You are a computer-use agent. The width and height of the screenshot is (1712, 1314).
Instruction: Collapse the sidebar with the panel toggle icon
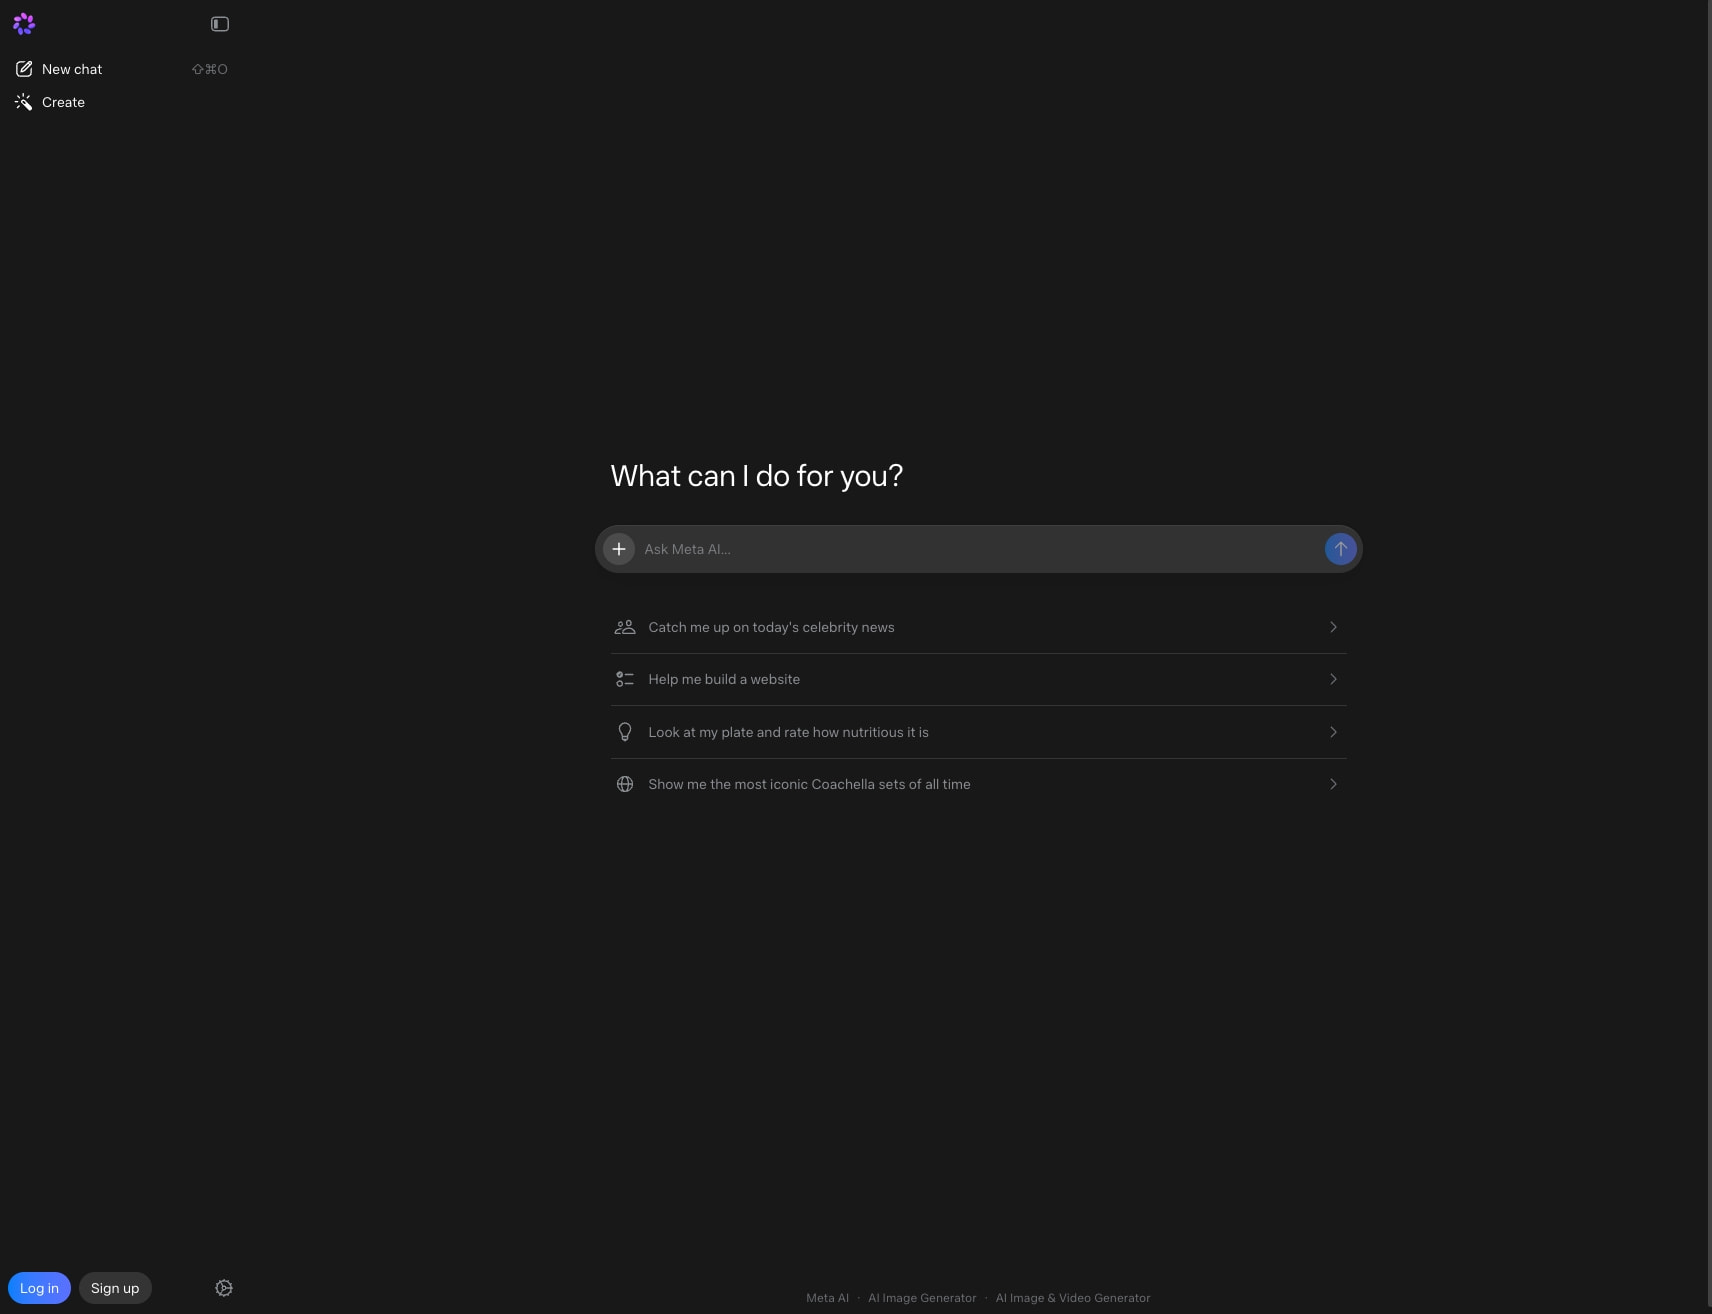coord(220,24)
